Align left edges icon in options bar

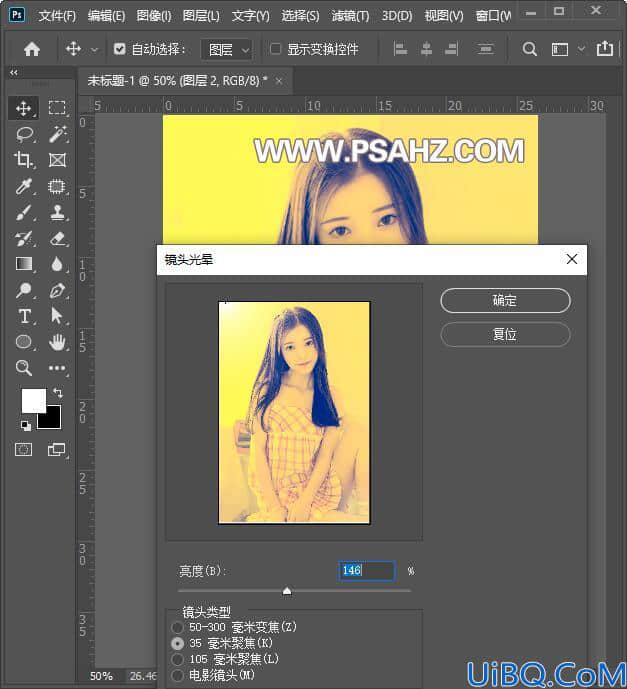tap(400, 49)
